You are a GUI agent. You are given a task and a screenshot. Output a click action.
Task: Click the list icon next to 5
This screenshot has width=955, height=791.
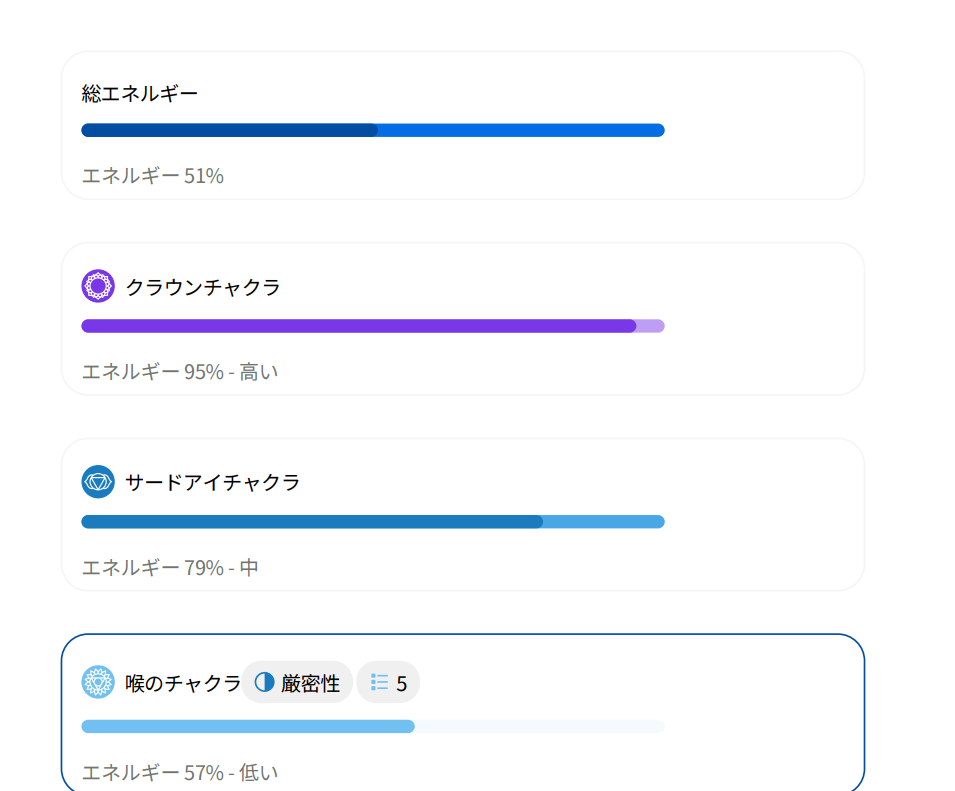[x=380, y=683]
